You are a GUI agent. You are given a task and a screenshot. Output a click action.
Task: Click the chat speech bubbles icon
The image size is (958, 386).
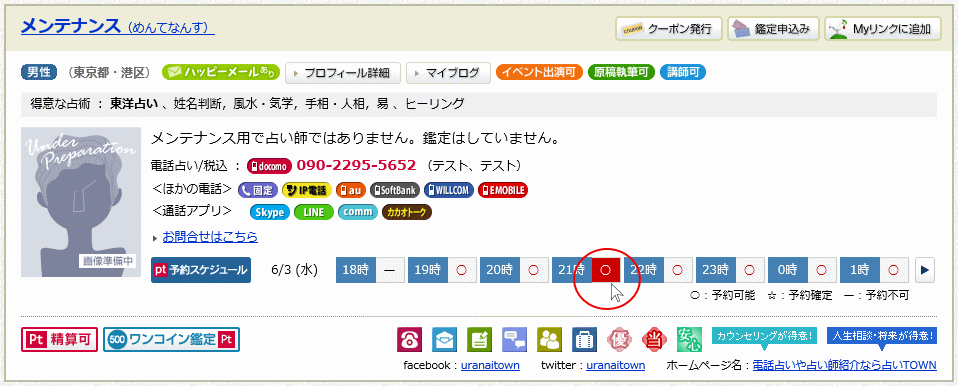[514, 340]
